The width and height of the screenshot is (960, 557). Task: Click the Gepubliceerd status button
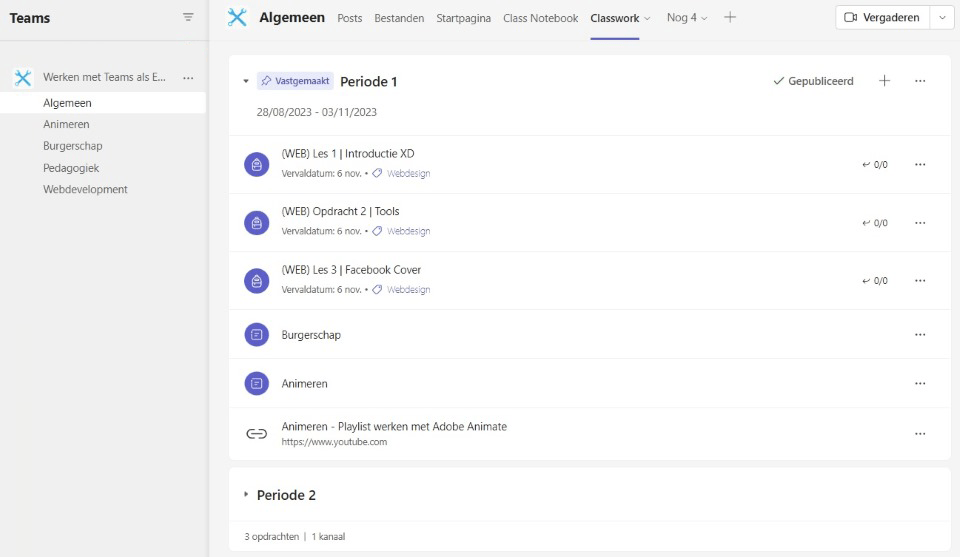coord(813,81)
